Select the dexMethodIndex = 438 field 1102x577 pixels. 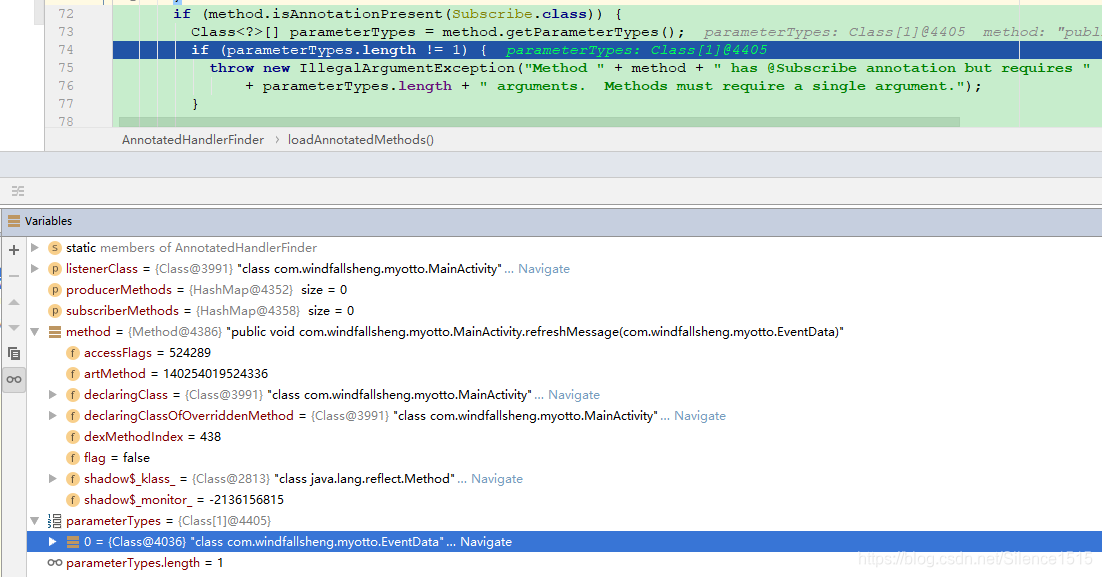click(x=564, y=437)
